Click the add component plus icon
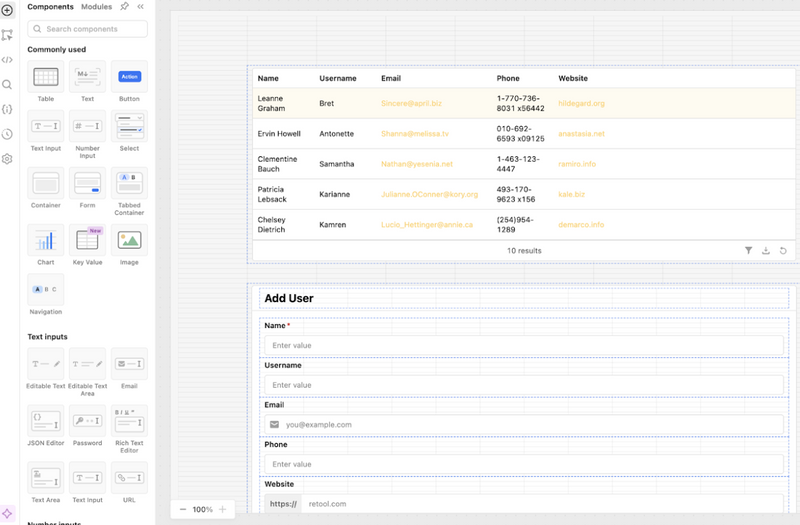 (7, 10)
